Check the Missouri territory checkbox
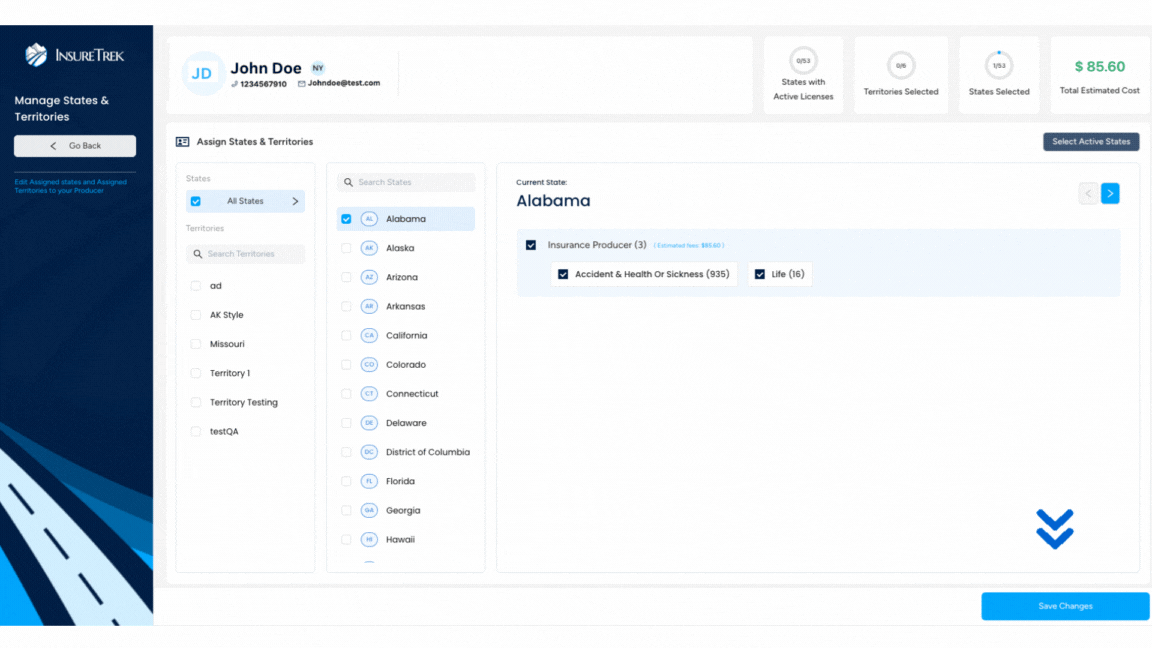This screenshot has height=648, width=1152. point(196,344)
